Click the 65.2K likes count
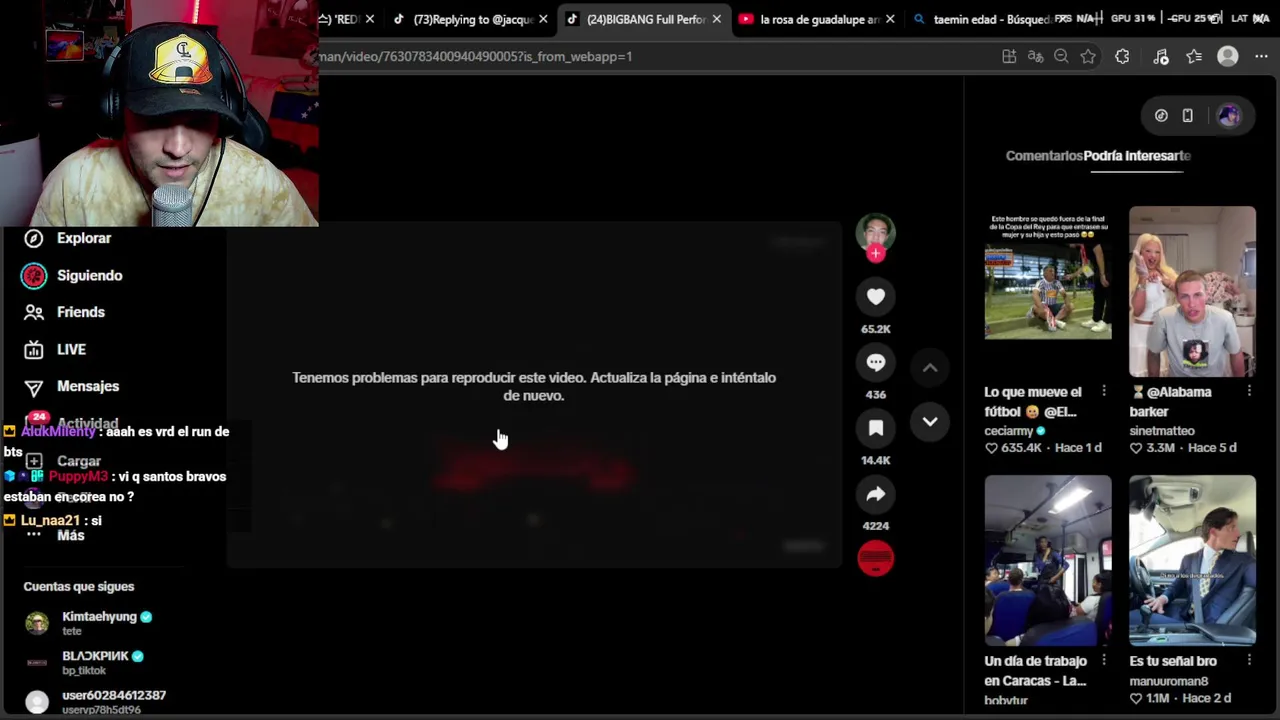This screenshot has width=1280, height=720. click(876, 329)
